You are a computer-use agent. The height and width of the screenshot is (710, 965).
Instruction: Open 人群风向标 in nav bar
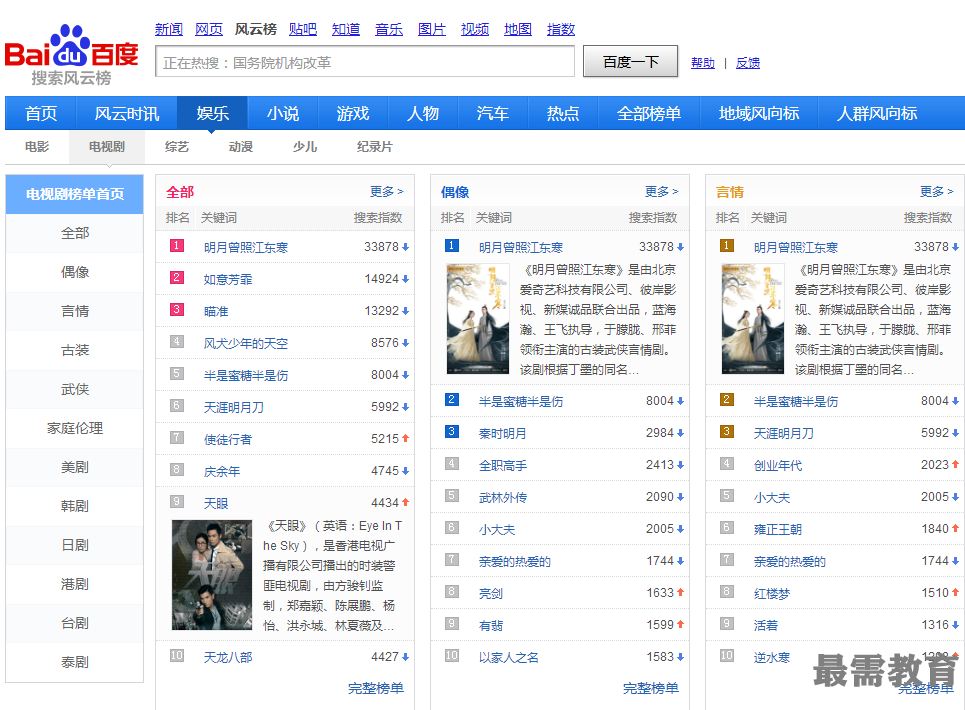click(876, 113)
